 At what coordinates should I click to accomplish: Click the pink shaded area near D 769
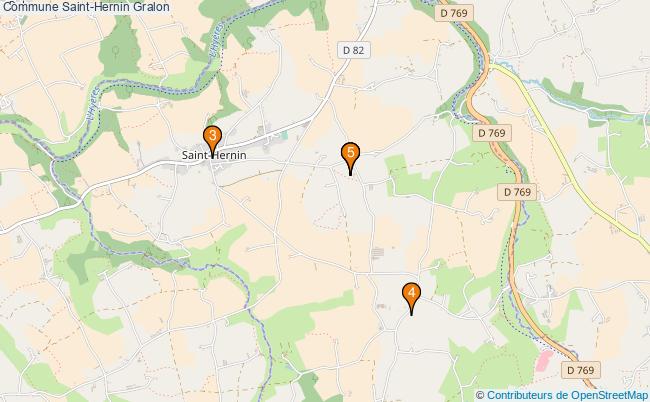[544, 360]
